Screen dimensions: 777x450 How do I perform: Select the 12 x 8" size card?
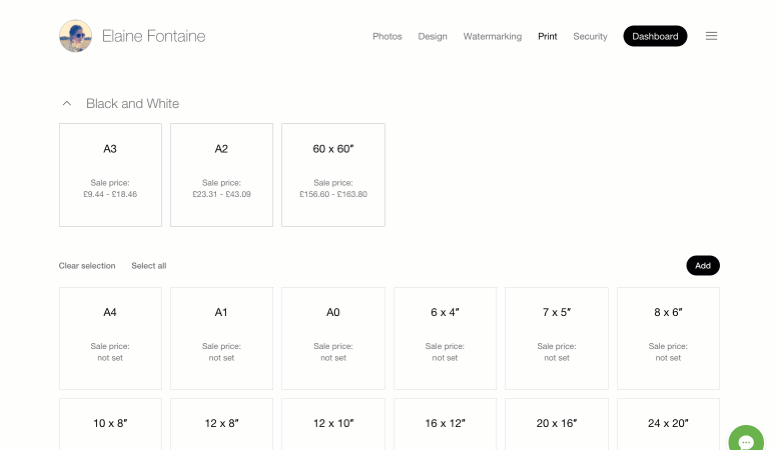pyautogui.click(x=222, y=424)
